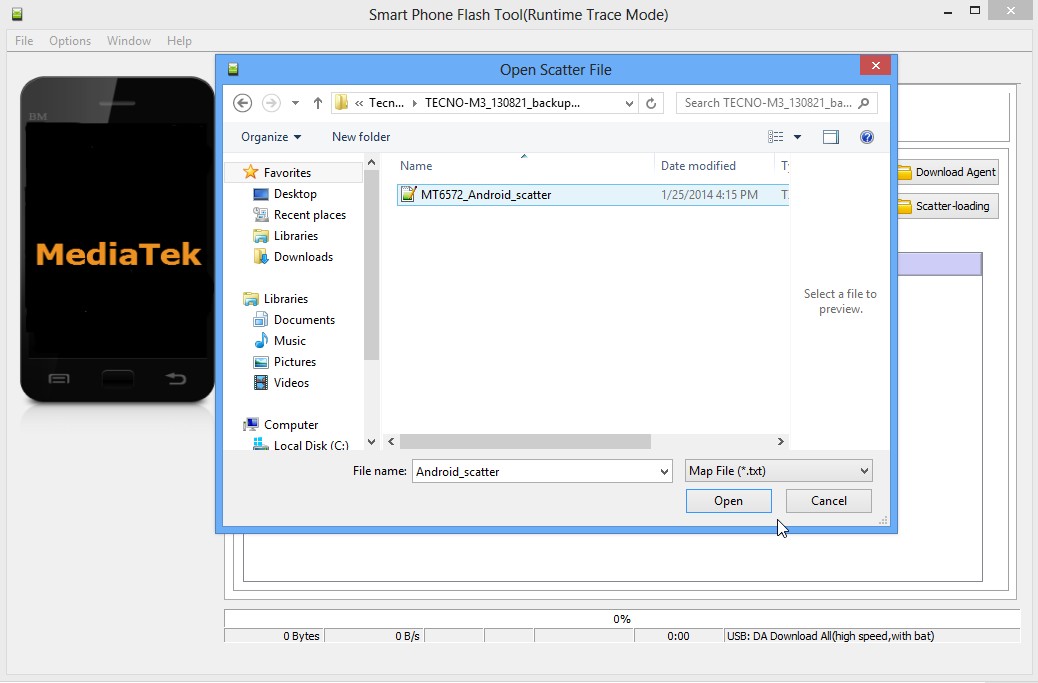
Task: Toggle the preview pane visibility
Action: [831, 137]
